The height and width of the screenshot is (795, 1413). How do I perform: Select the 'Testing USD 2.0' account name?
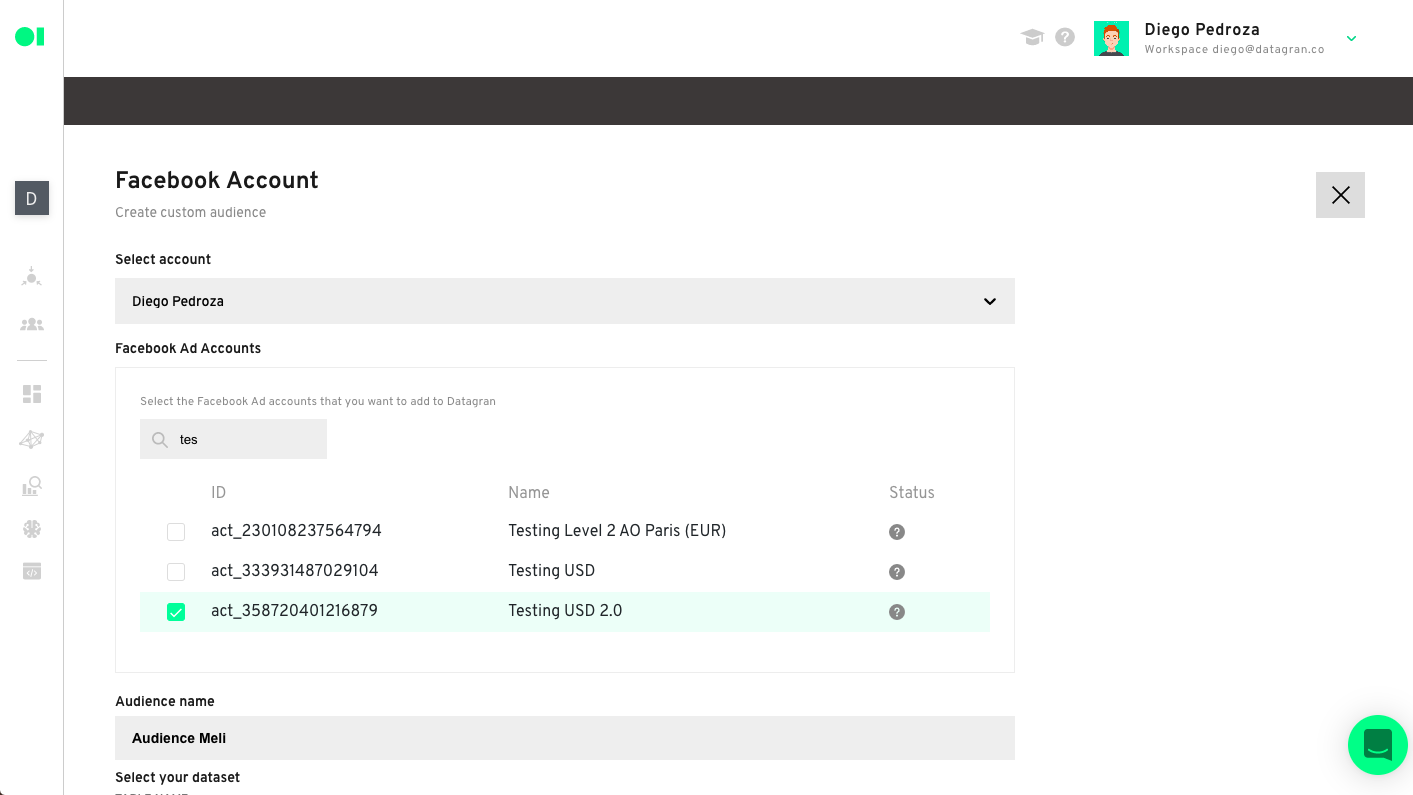[x=565, y=611]
